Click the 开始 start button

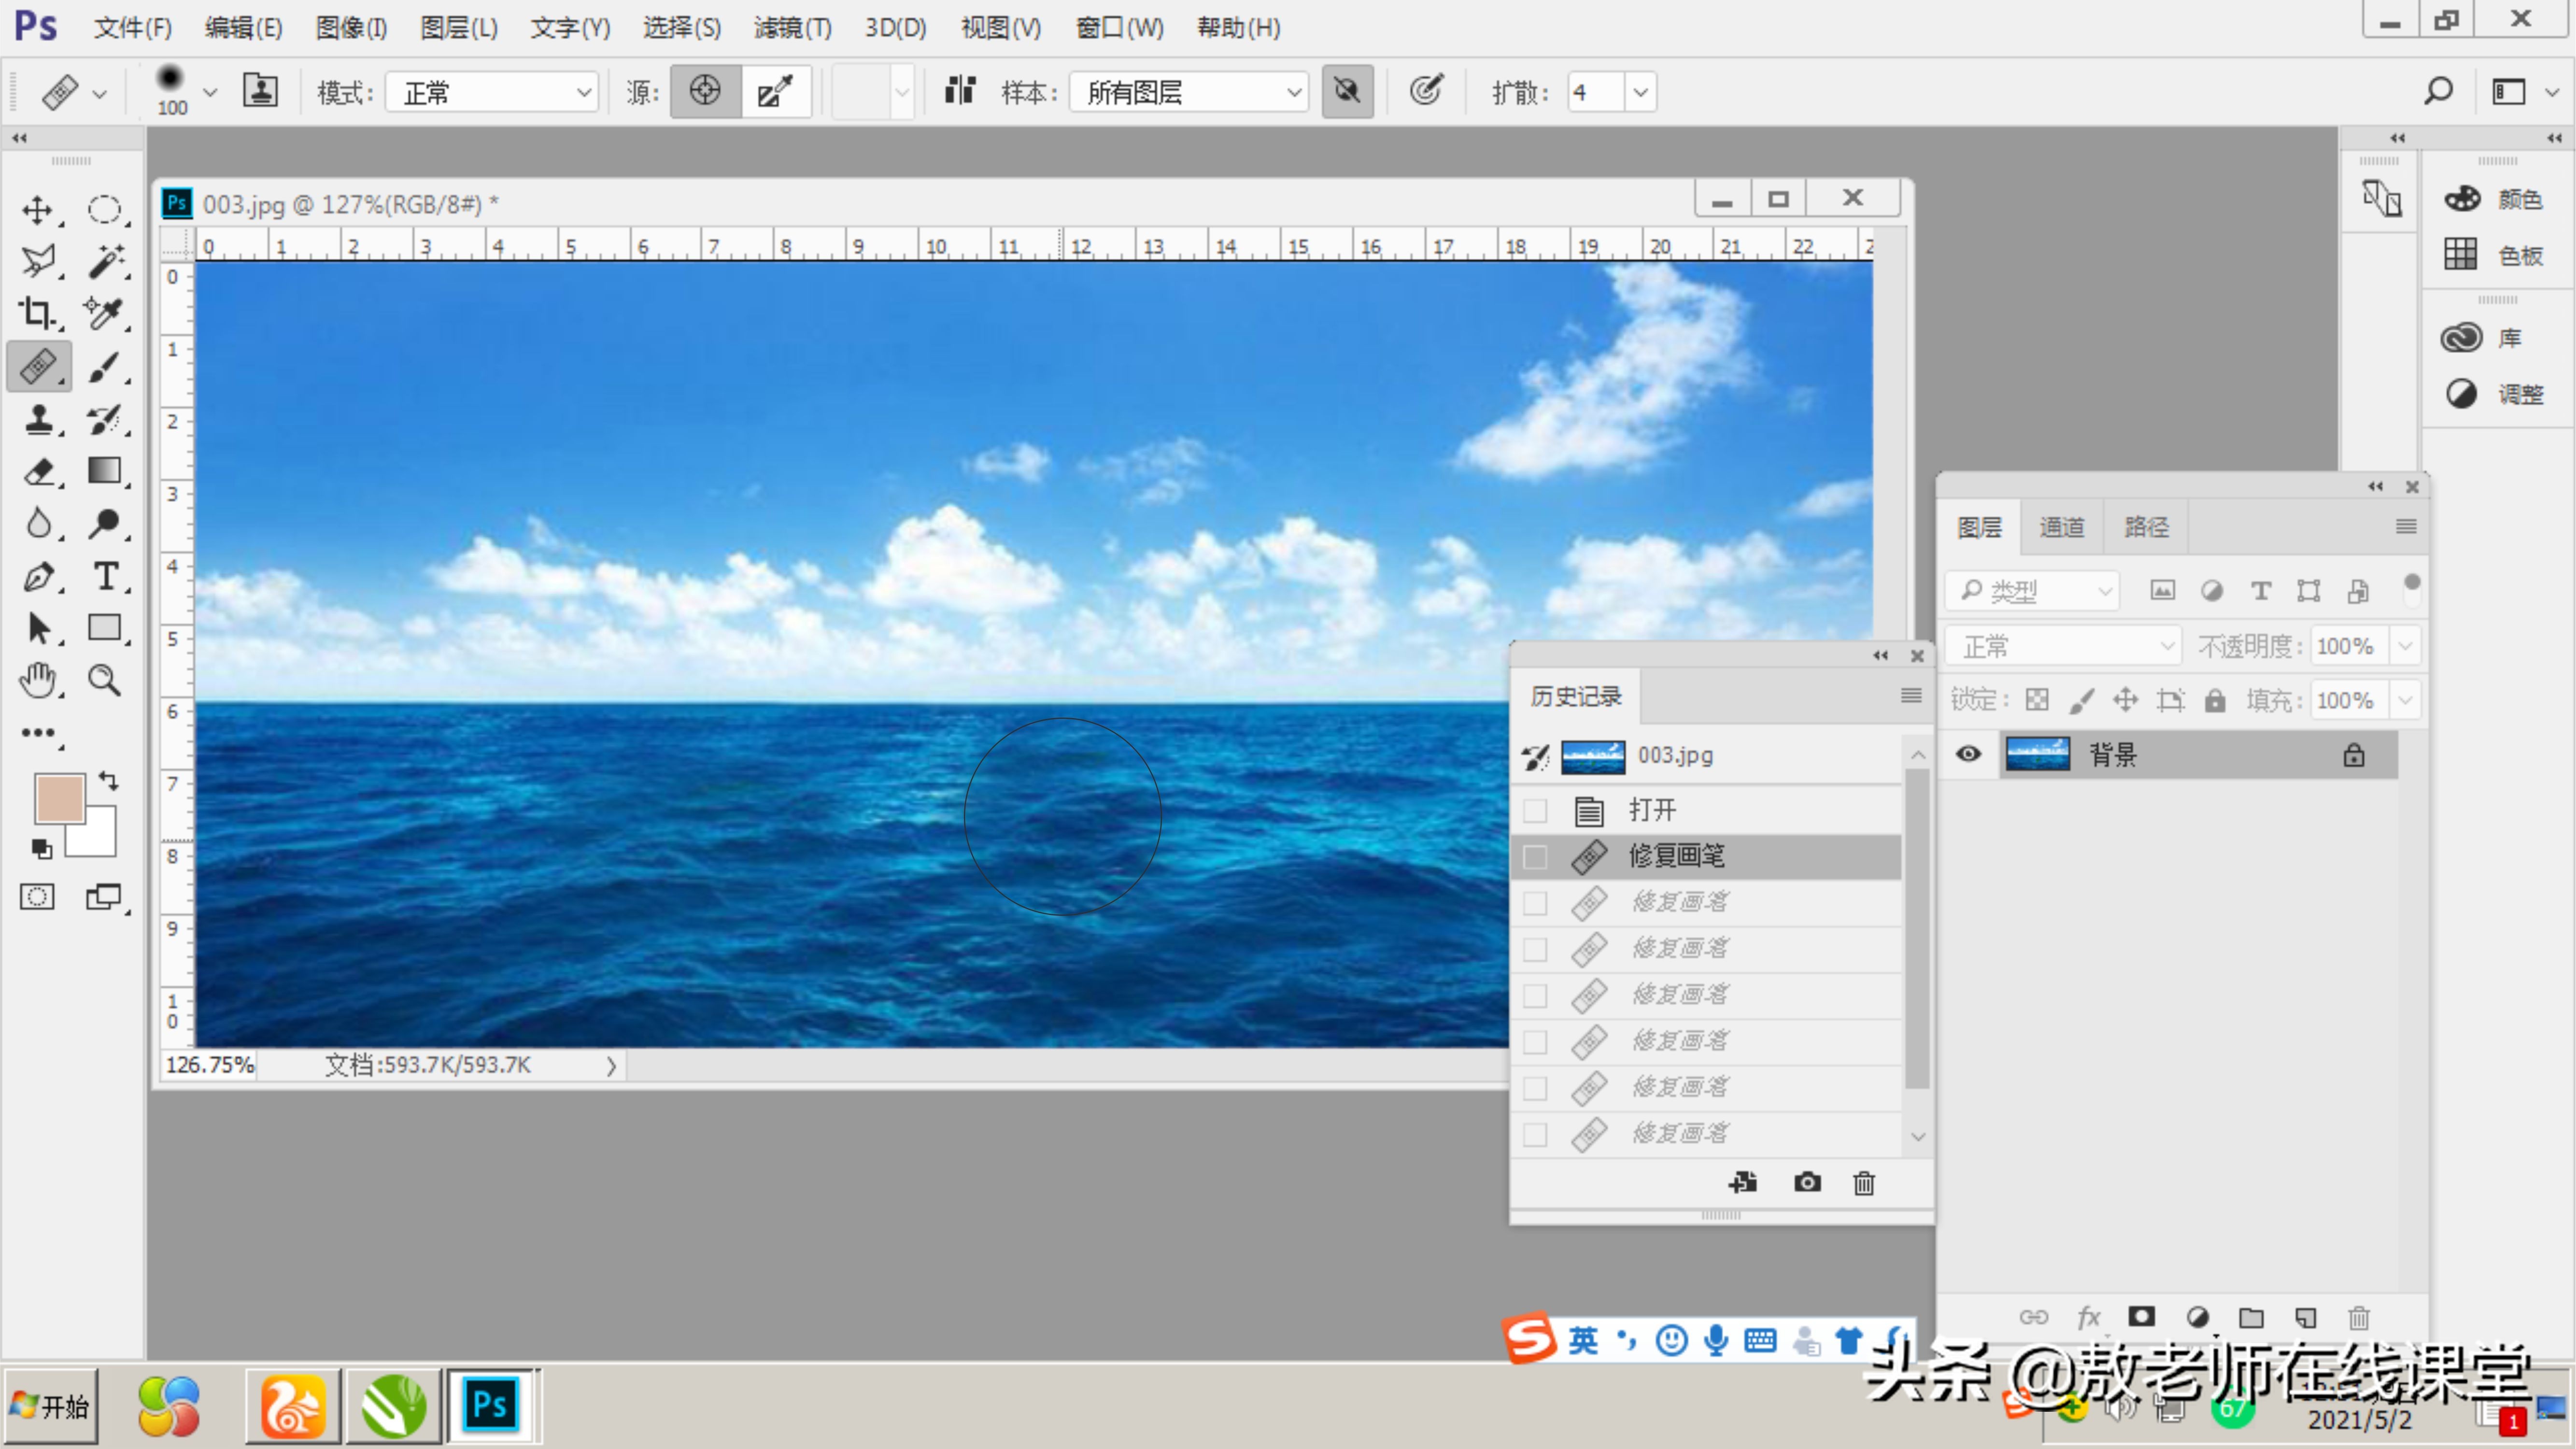pyautogui.click(x=51, y=1406)
